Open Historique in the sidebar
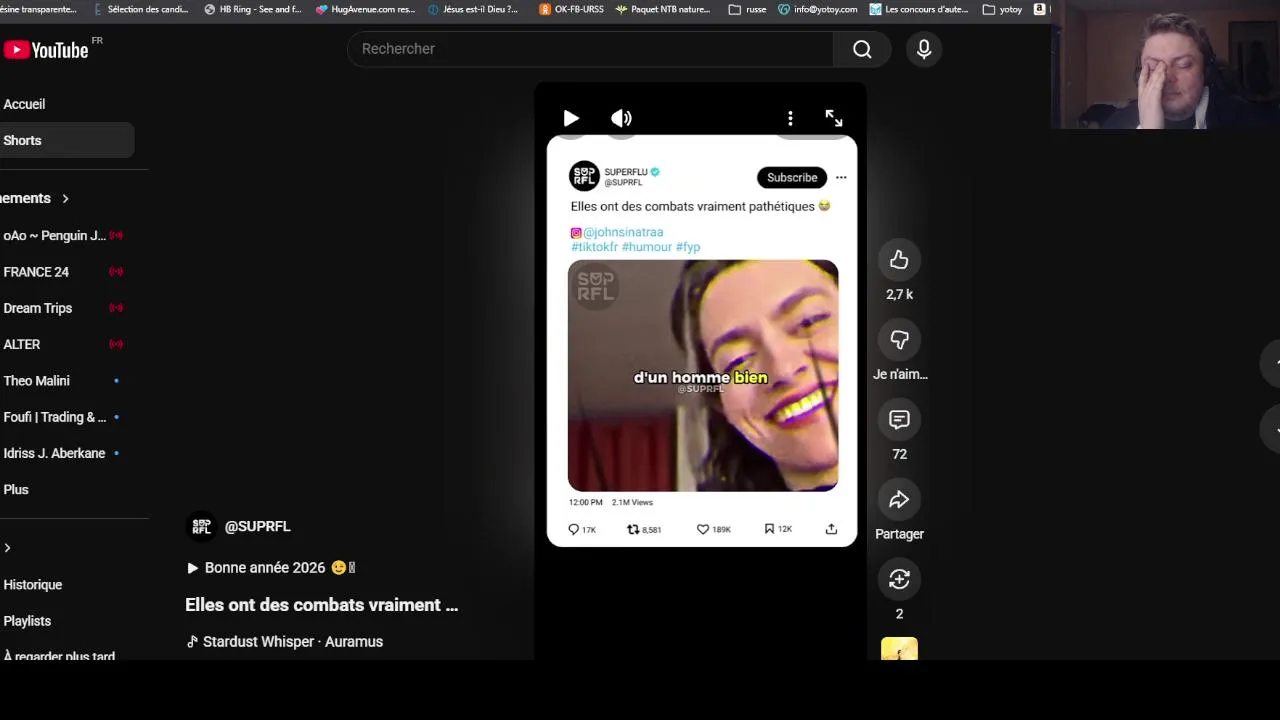1280x720 pixels. tap(32, 585)
